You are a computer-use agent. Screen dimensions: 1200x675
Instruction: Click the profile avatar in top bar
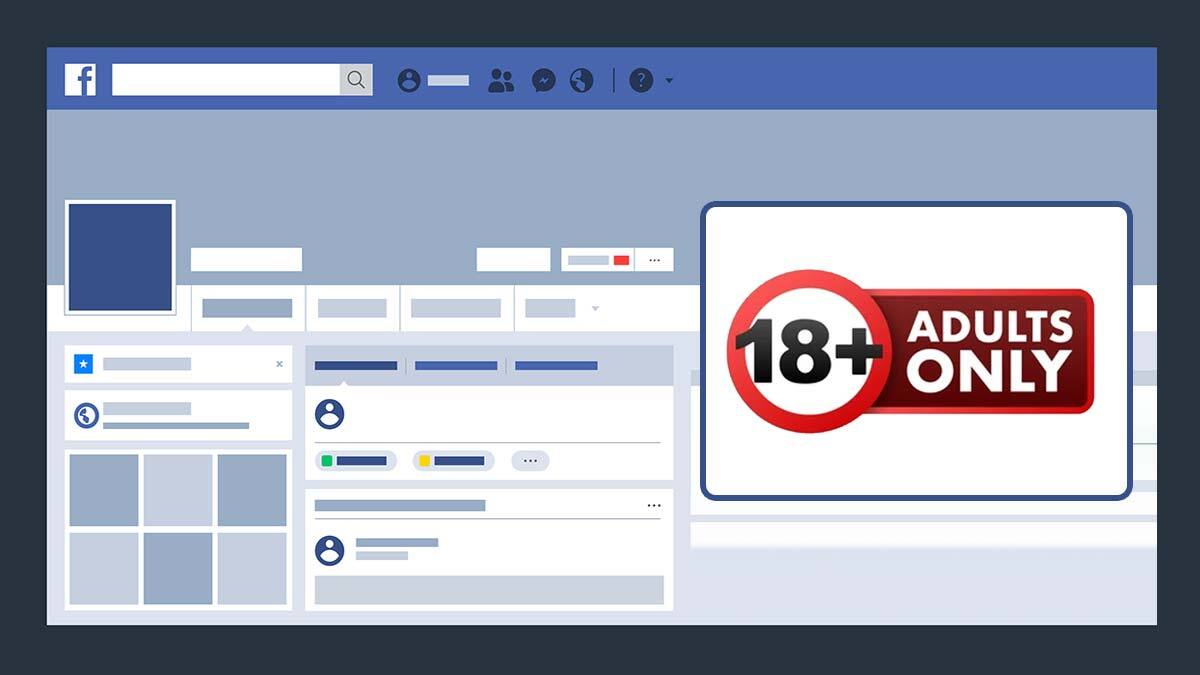click(x=409, y=80)
